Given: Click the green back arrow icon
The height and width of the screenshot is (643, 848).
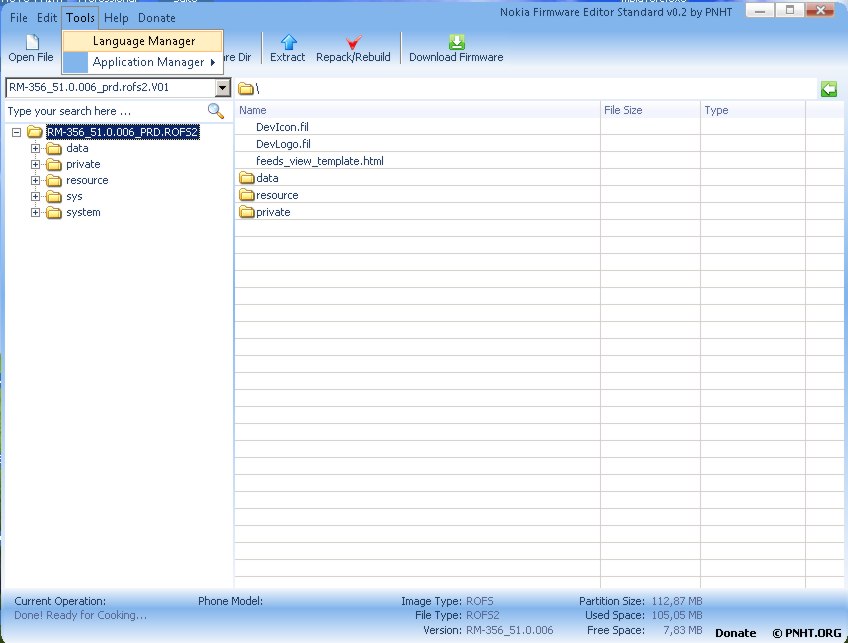Looking at the screenshot, I should tap(829, 89).
